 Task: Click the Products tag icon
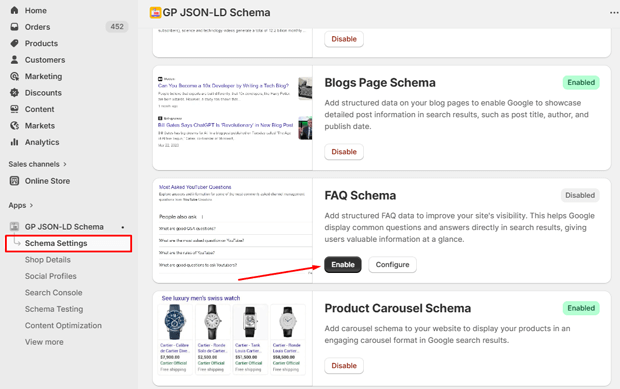(x=15, y=43)
